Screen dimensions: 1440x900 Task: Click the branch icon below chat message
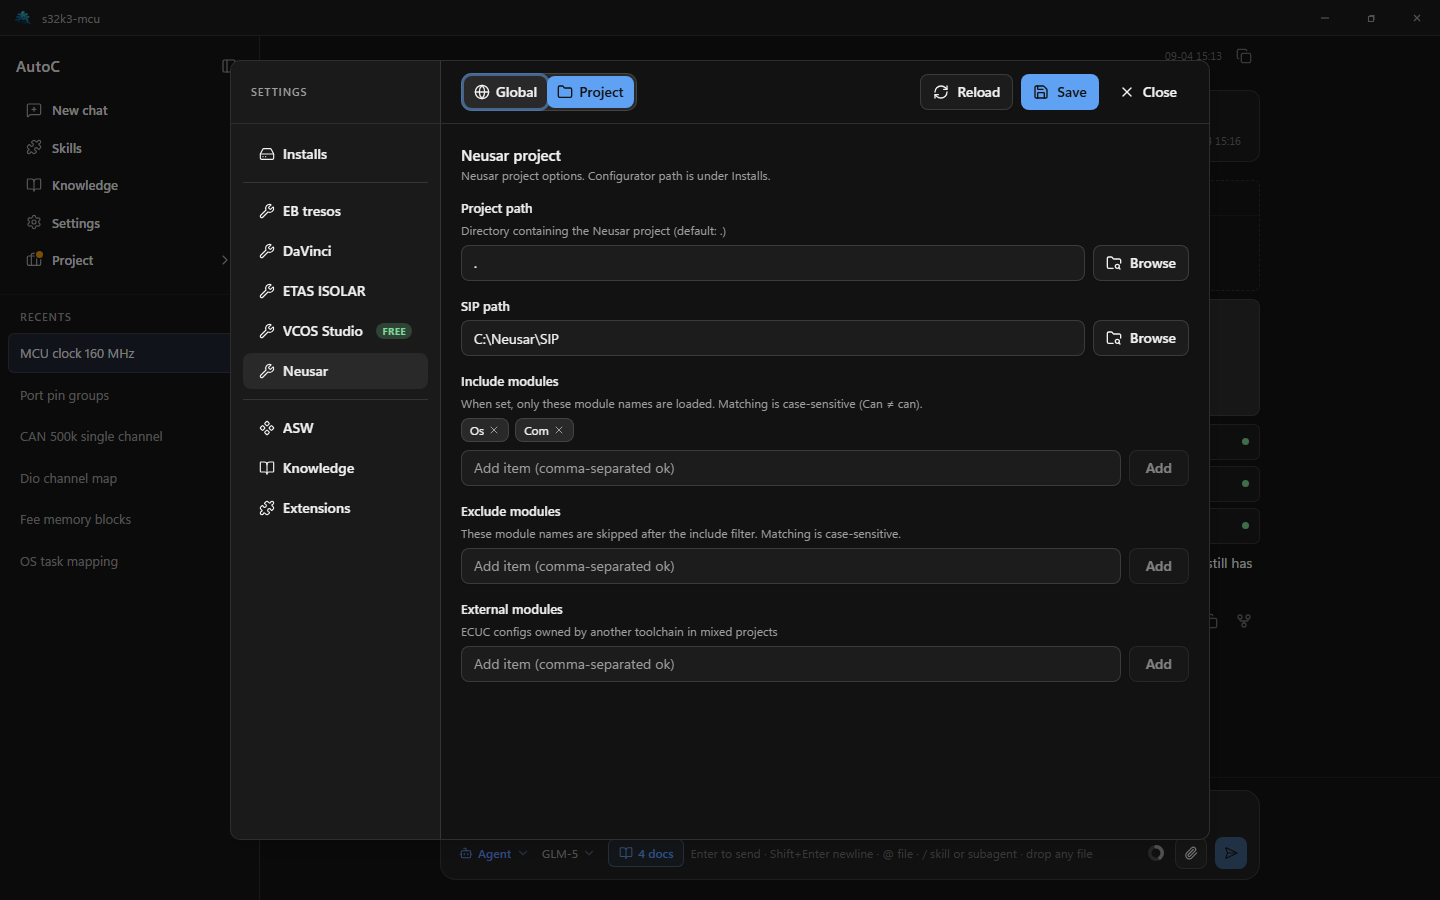[x=1244, y=621]
